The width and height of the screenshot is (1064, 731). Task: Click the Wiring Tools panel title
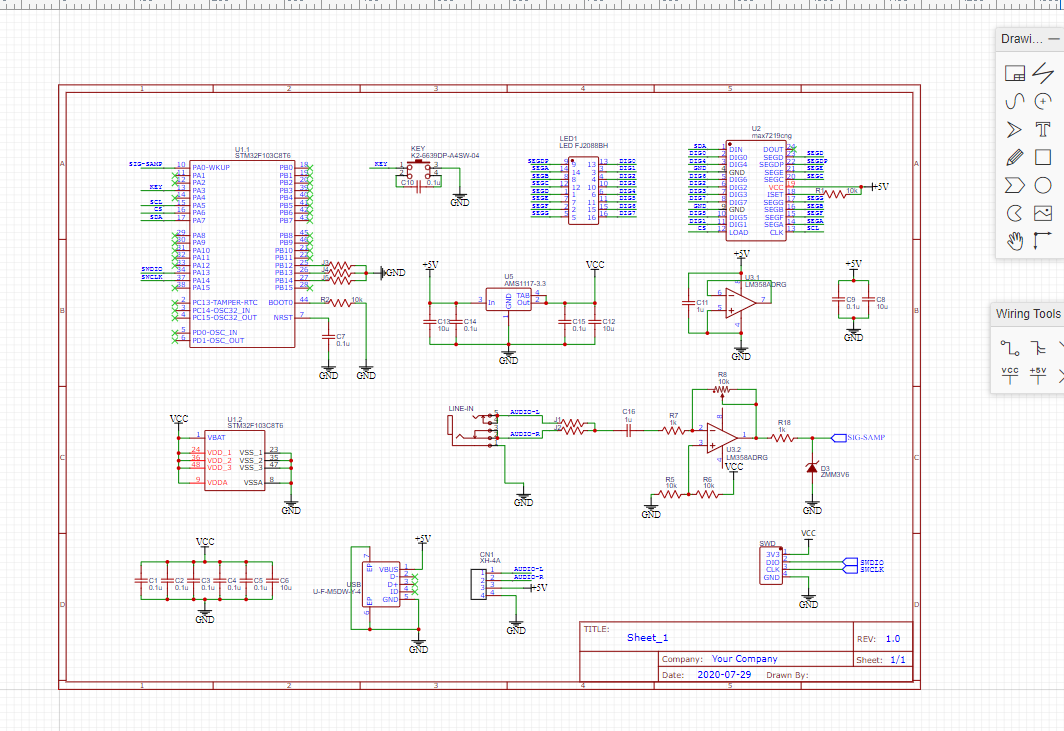coord(1027,314)
